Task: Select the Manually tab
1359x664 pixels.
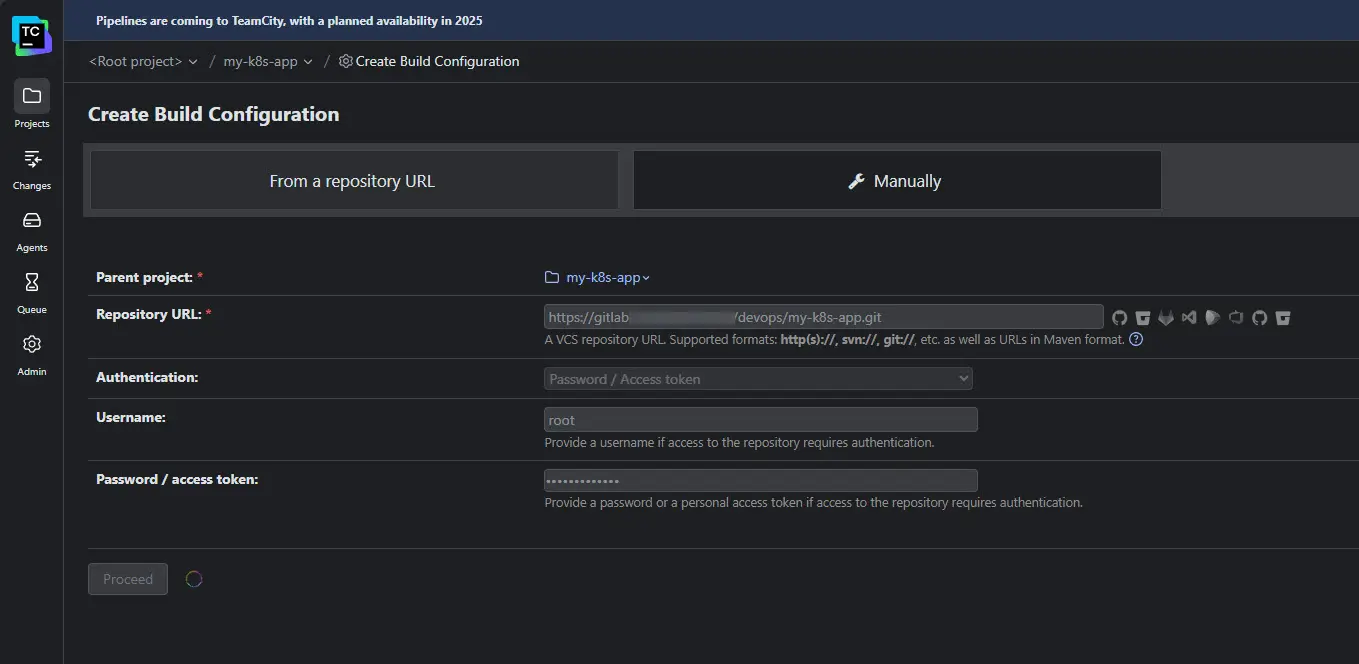Action: pyautogui.click(x=896, y=181)
